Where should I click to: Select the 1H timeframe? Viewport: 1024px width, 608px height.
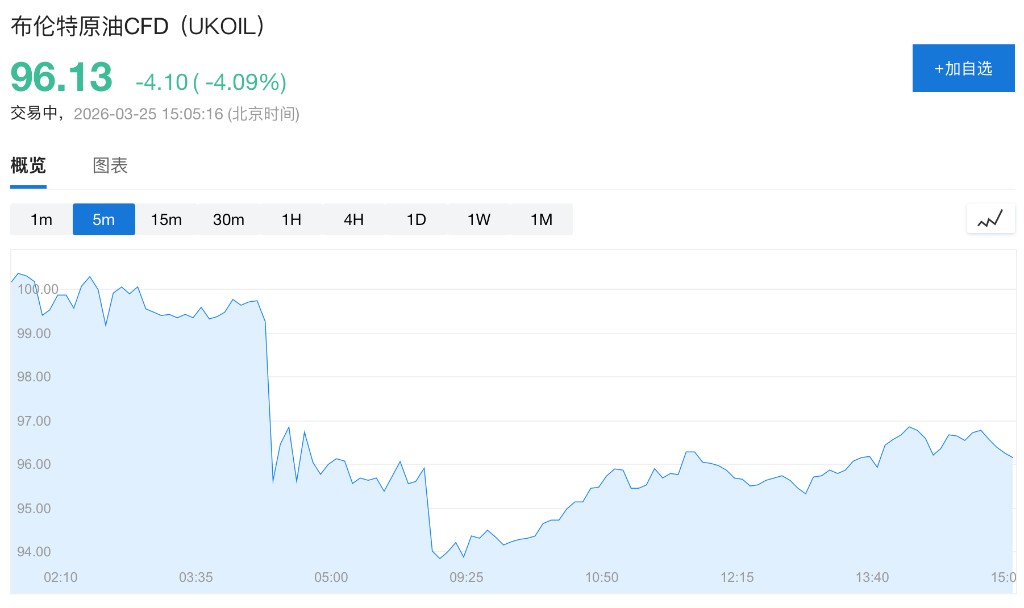point(291,219)
